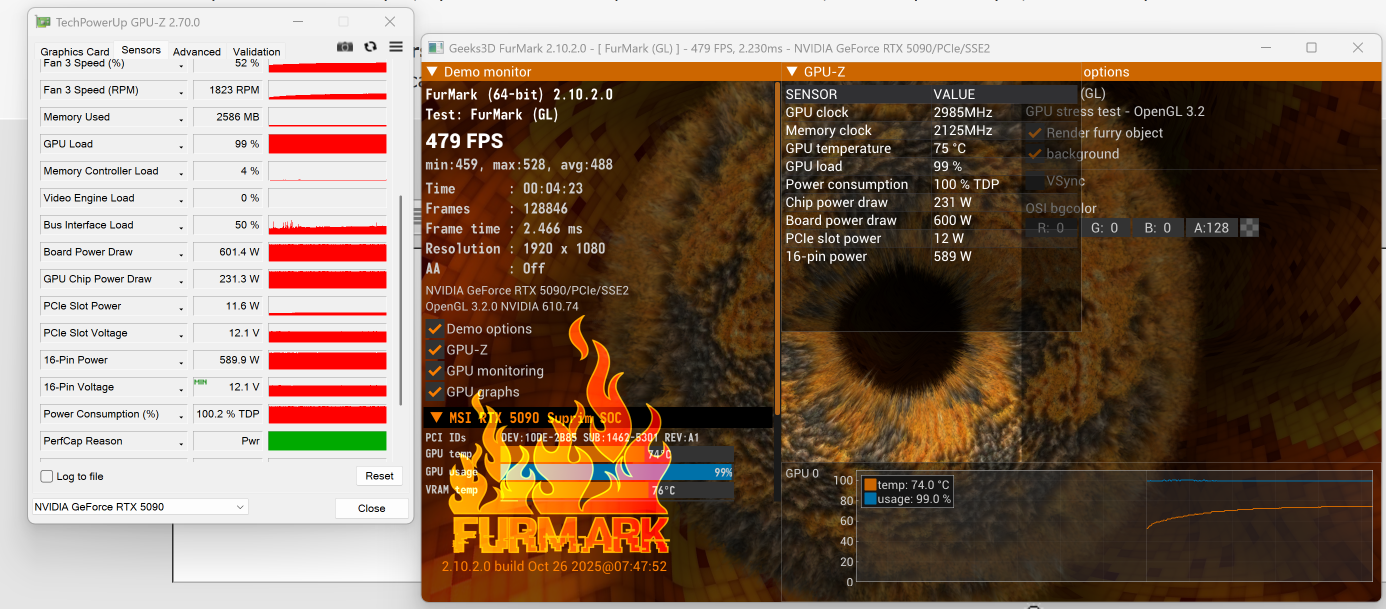Image resolution: width=1386 pixels, height=609 pixels.
Task: Uncheck the GPU monitoring option
Action: coord(435,371)
